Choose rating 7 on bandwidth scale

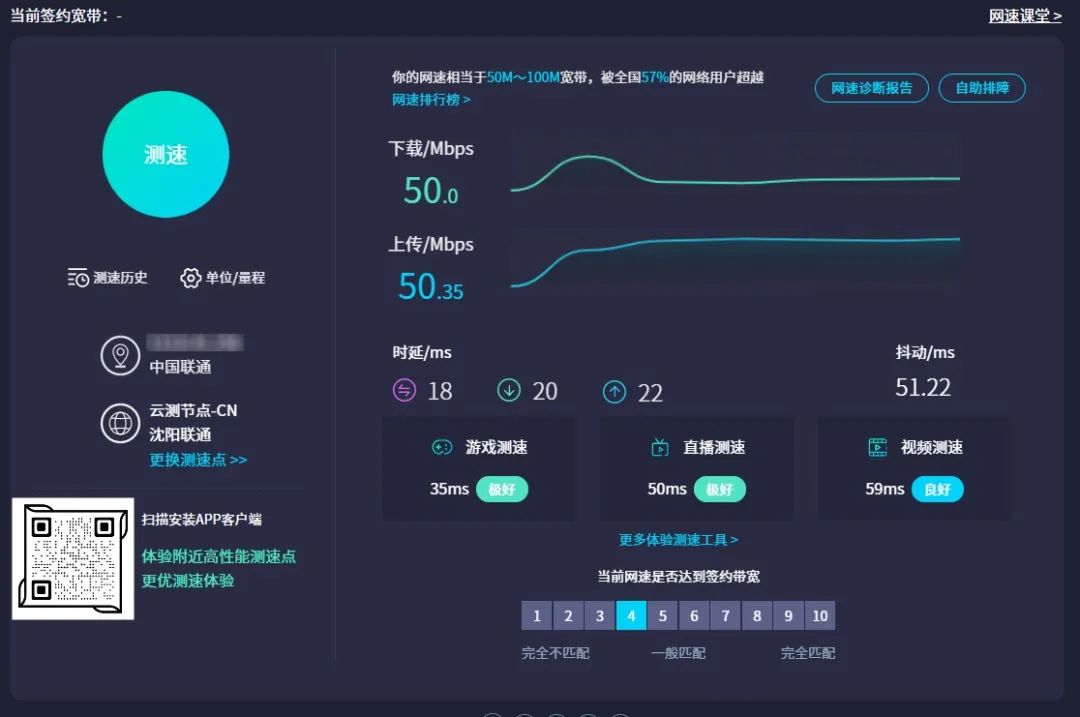tap(725, 616)
